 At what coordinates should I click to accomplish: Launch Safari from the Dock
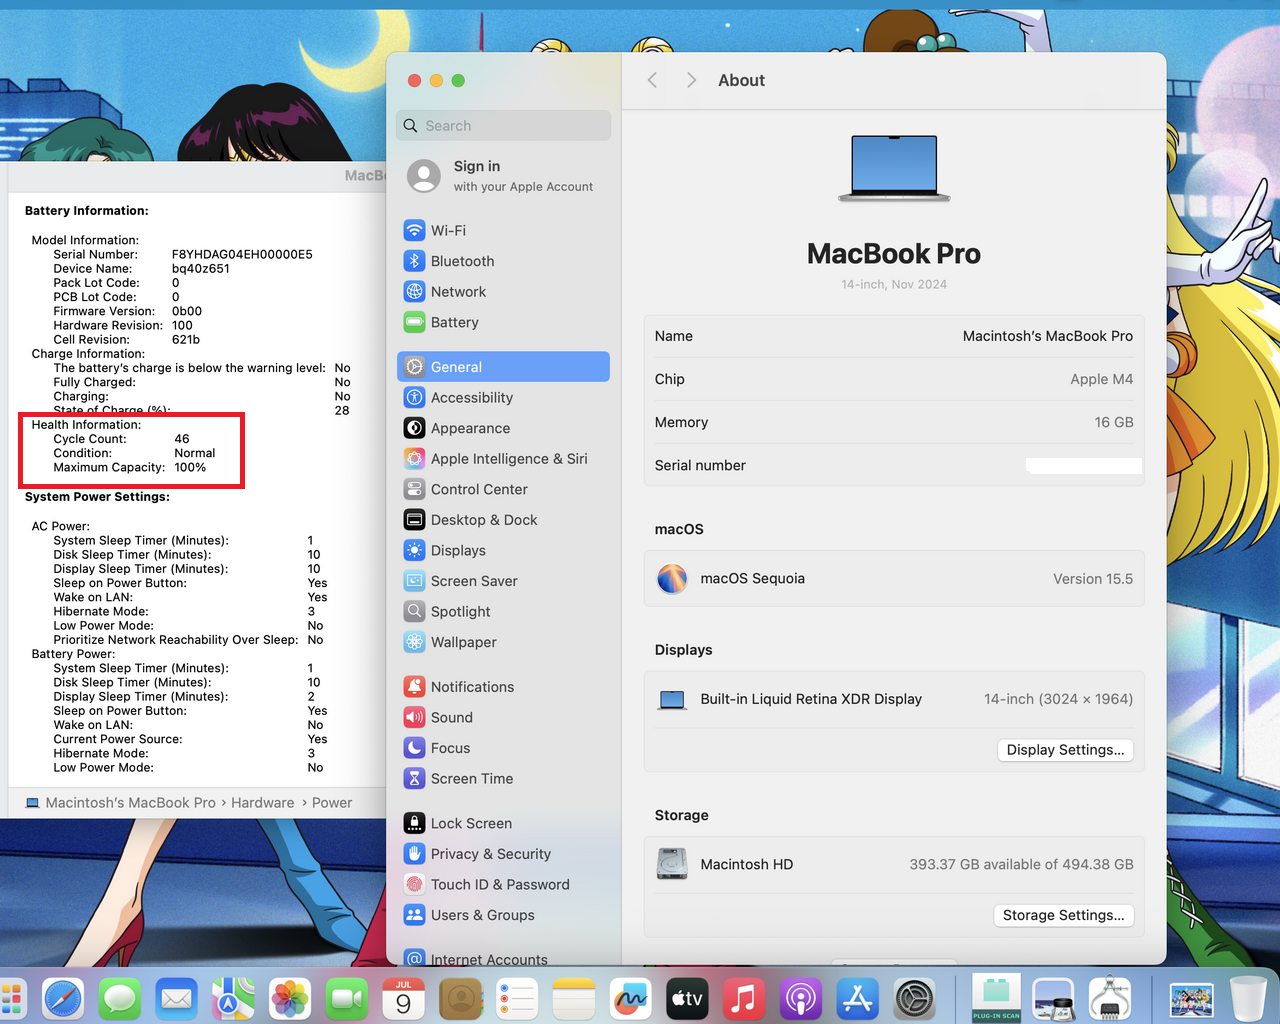coord(62,998)
